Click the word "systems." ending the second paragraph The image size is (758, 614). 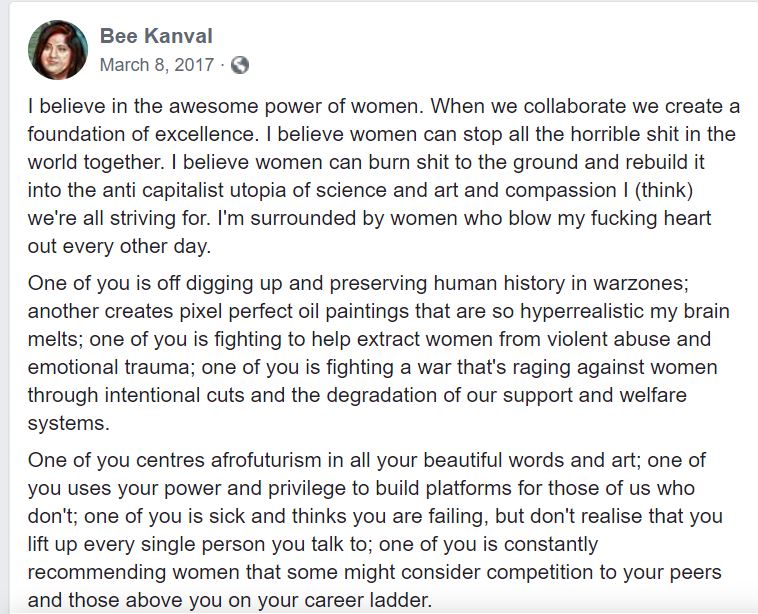pyautogui.click(x=64, y=423)
